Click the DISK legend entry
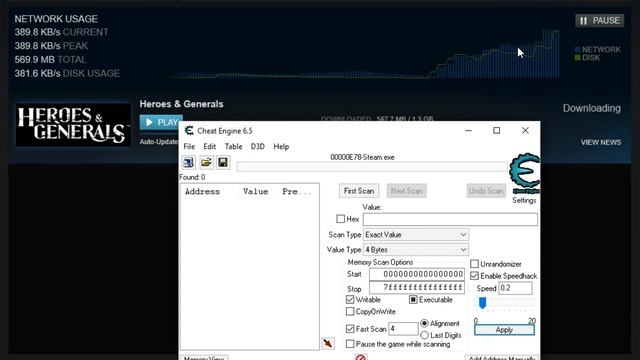The image size is (640, 360). point(587,58)
